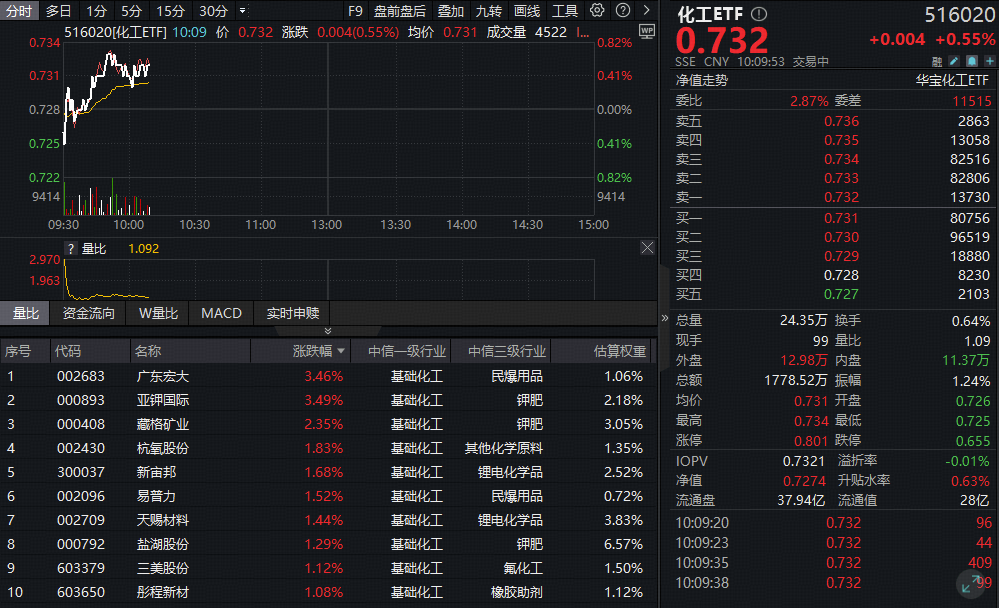This screenshot has width=999, height=608.
Task: Select the 藏格矿业 stock row
Action: click(328, 424)
